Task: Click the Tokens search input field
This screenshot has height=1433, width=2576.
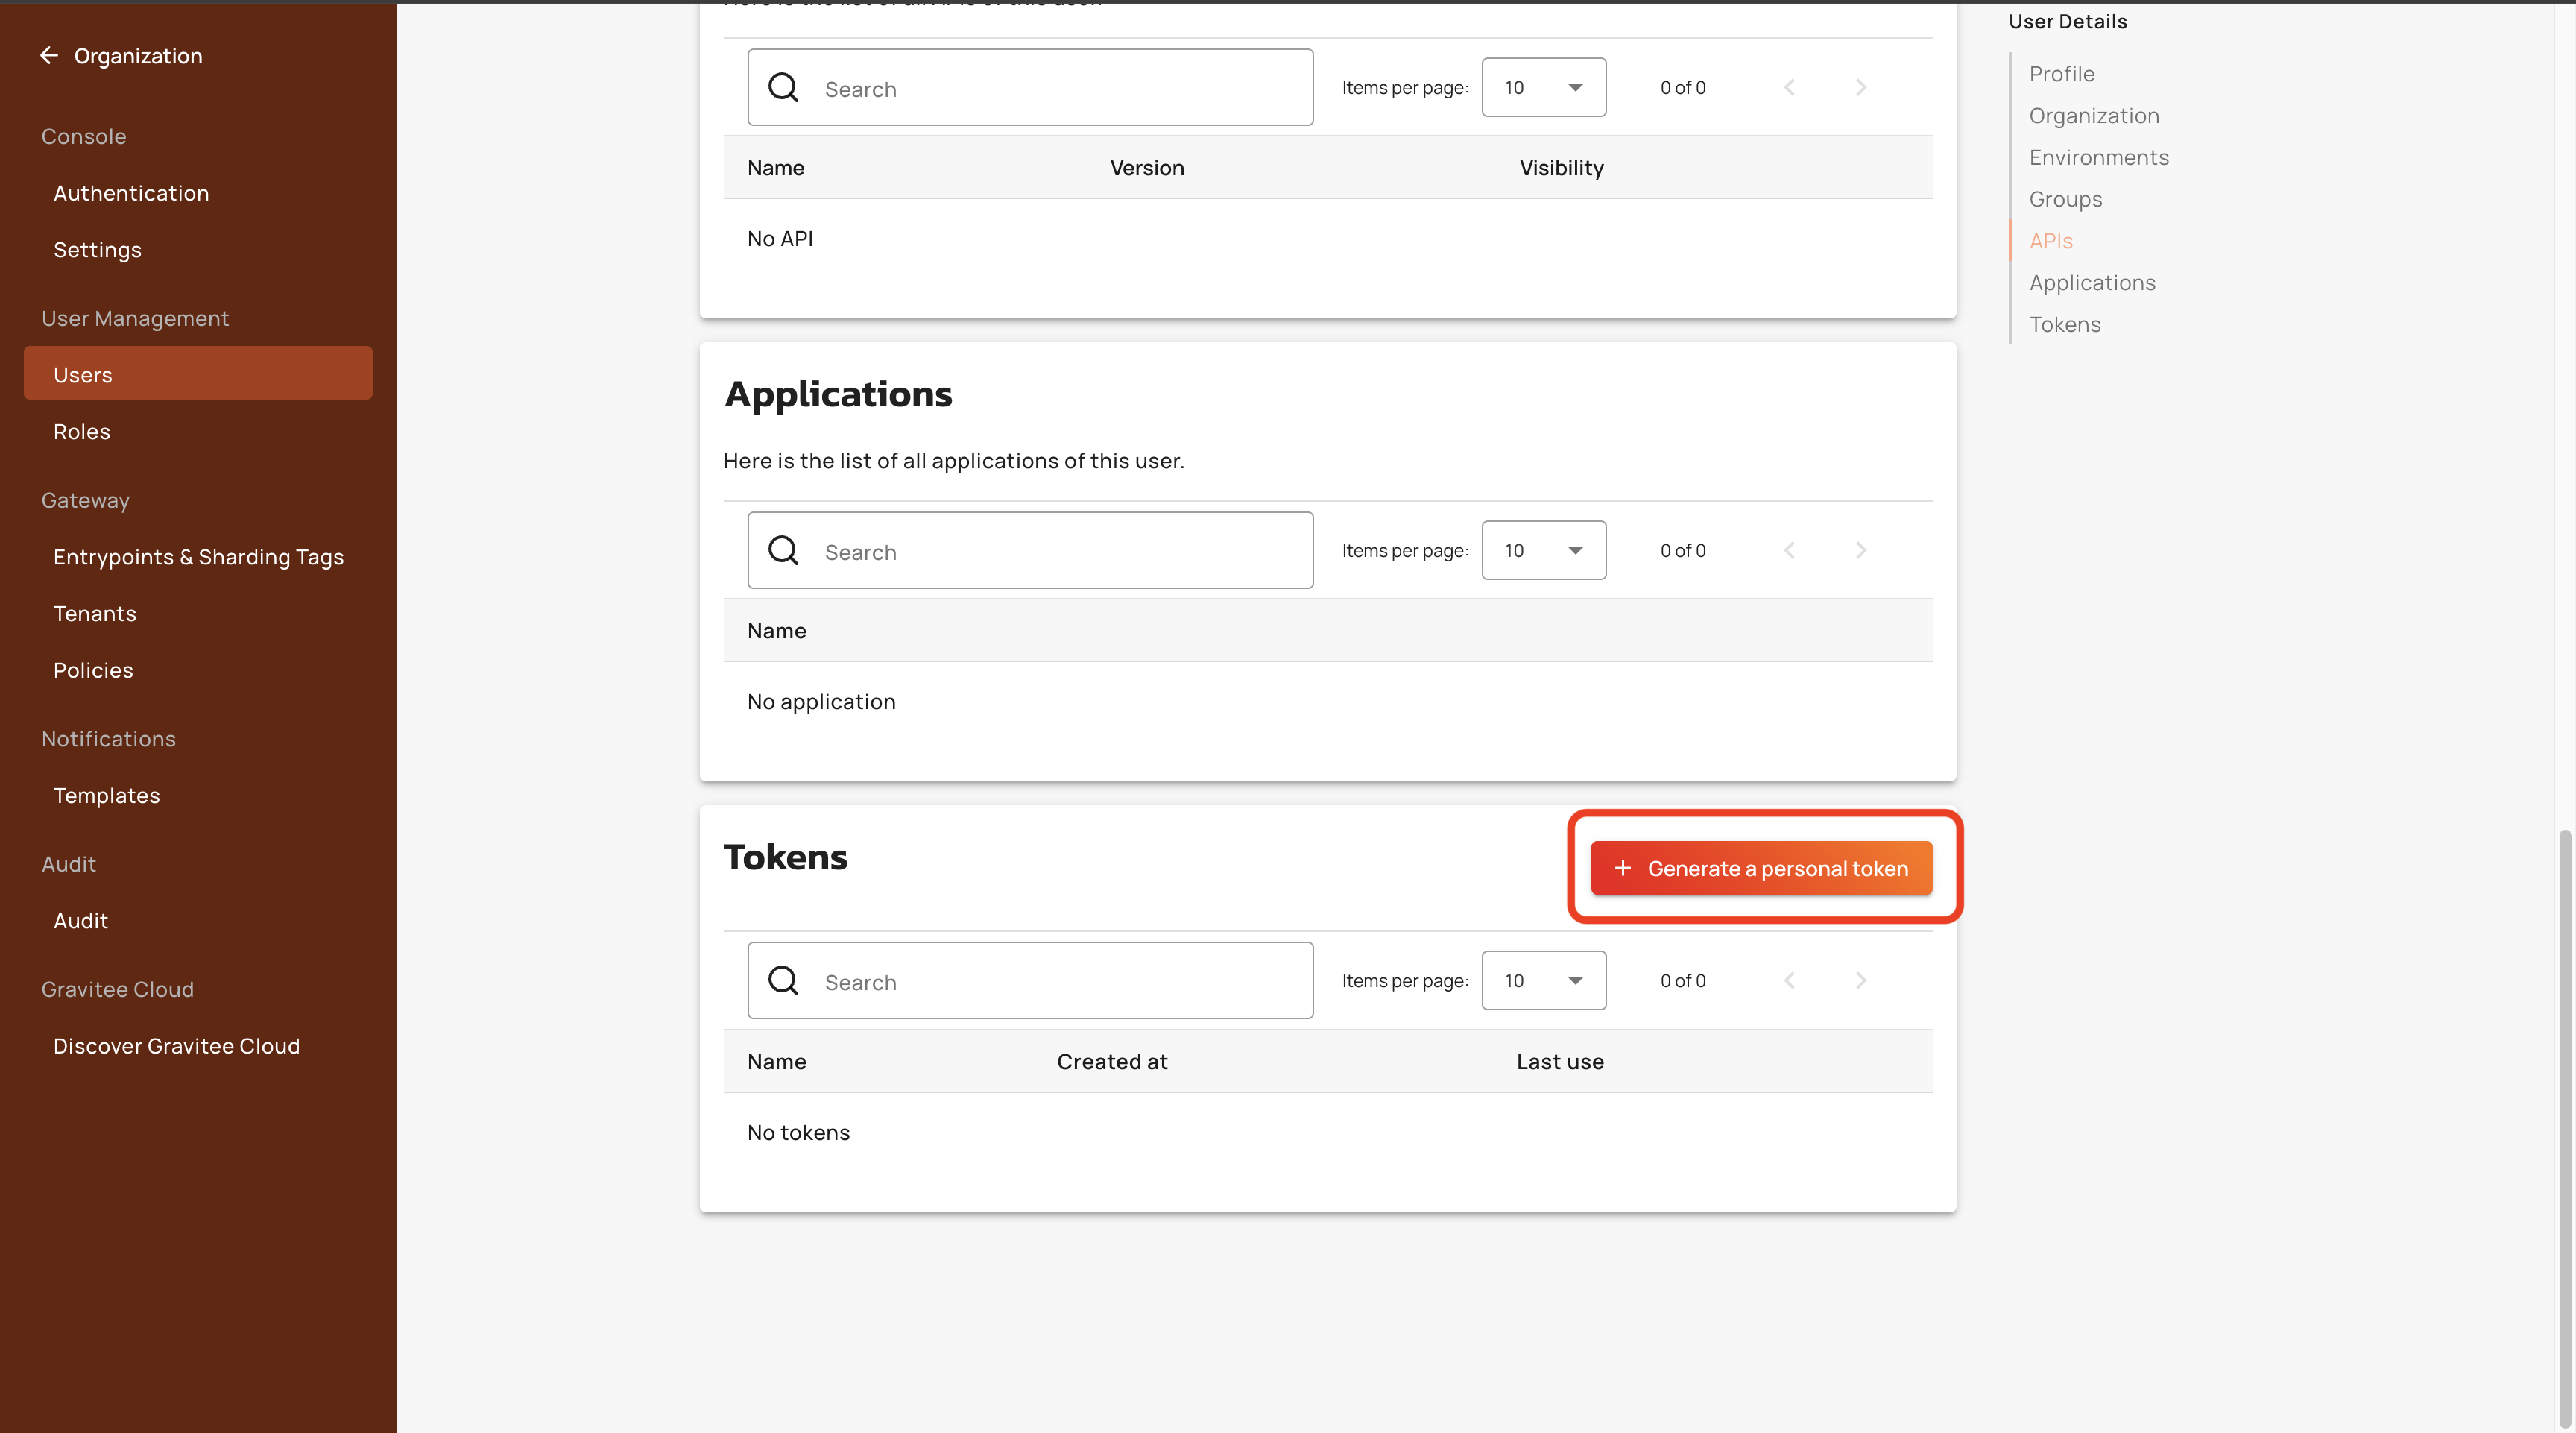Action: pos(1060,982)
